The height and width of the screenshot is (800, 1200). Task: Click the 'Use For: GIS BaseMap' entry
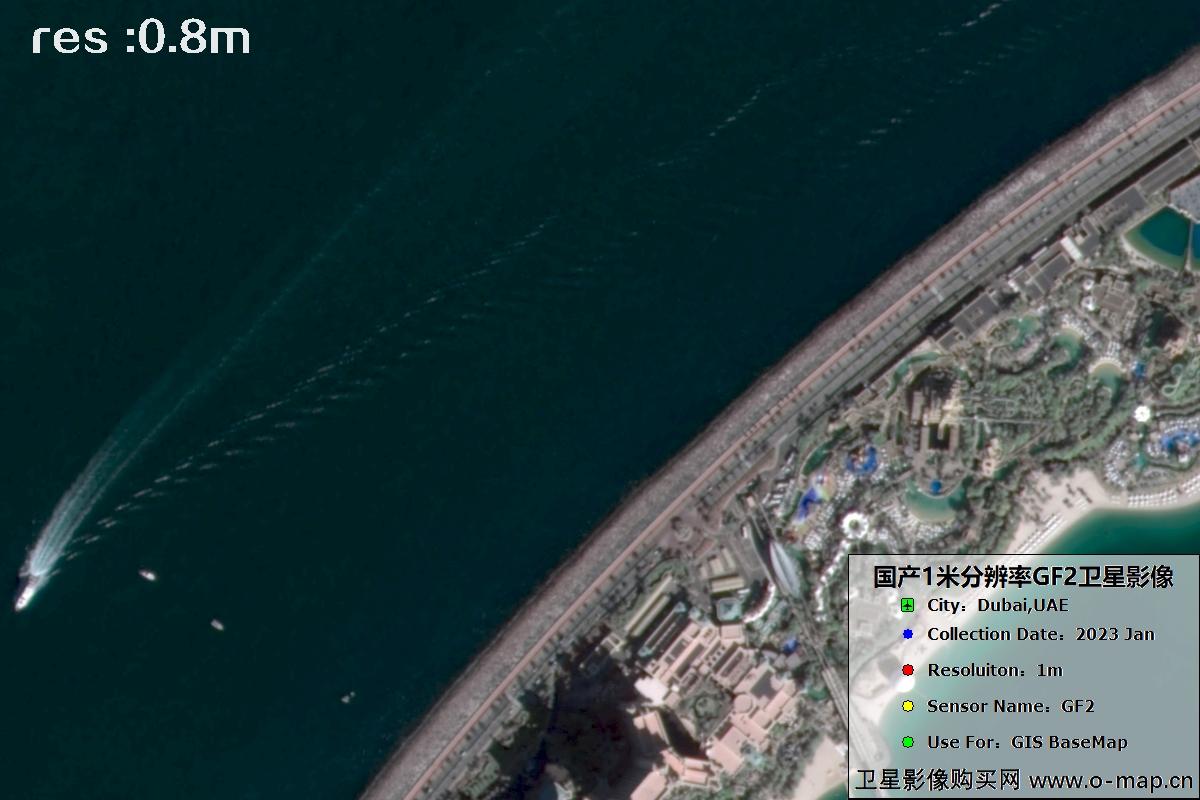click(x=1027, y=742)
